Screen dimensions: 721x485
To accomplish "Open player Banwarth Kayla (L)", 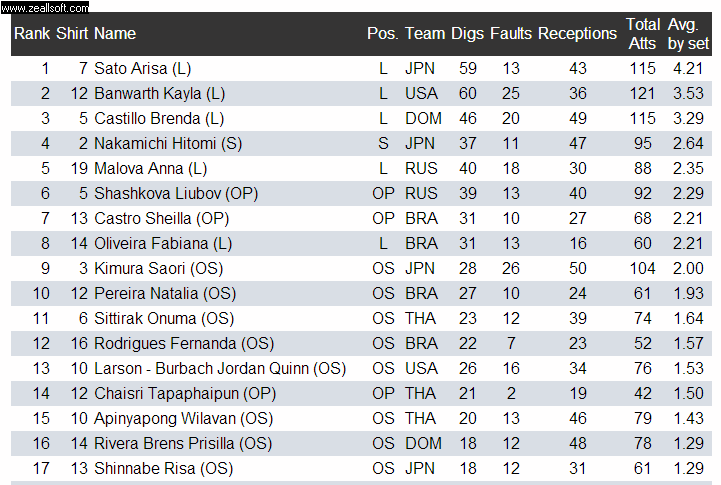I will (x=160, y=94).
